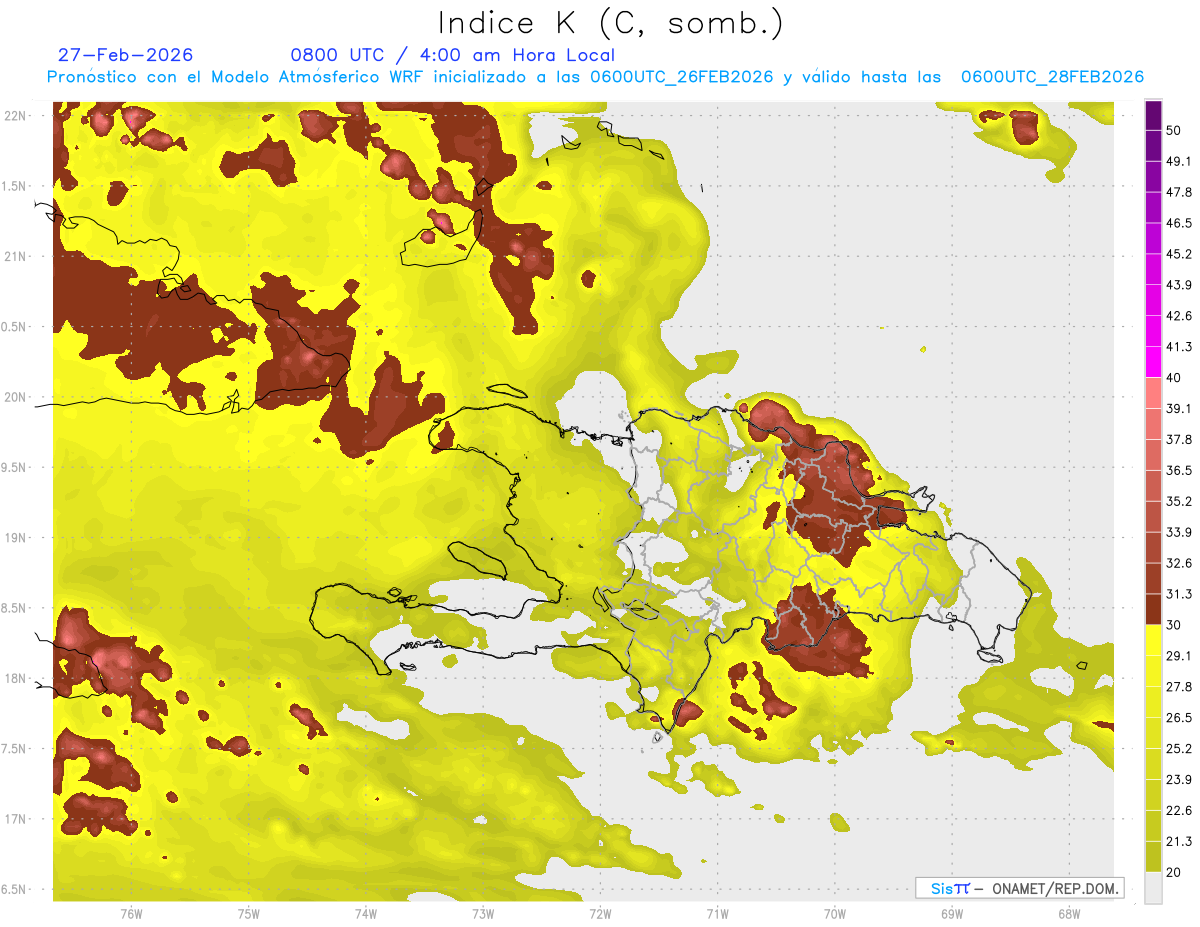The image size is (1200, 927).
Task: Click the "74W" longitude label
Action: click(366, 914)
